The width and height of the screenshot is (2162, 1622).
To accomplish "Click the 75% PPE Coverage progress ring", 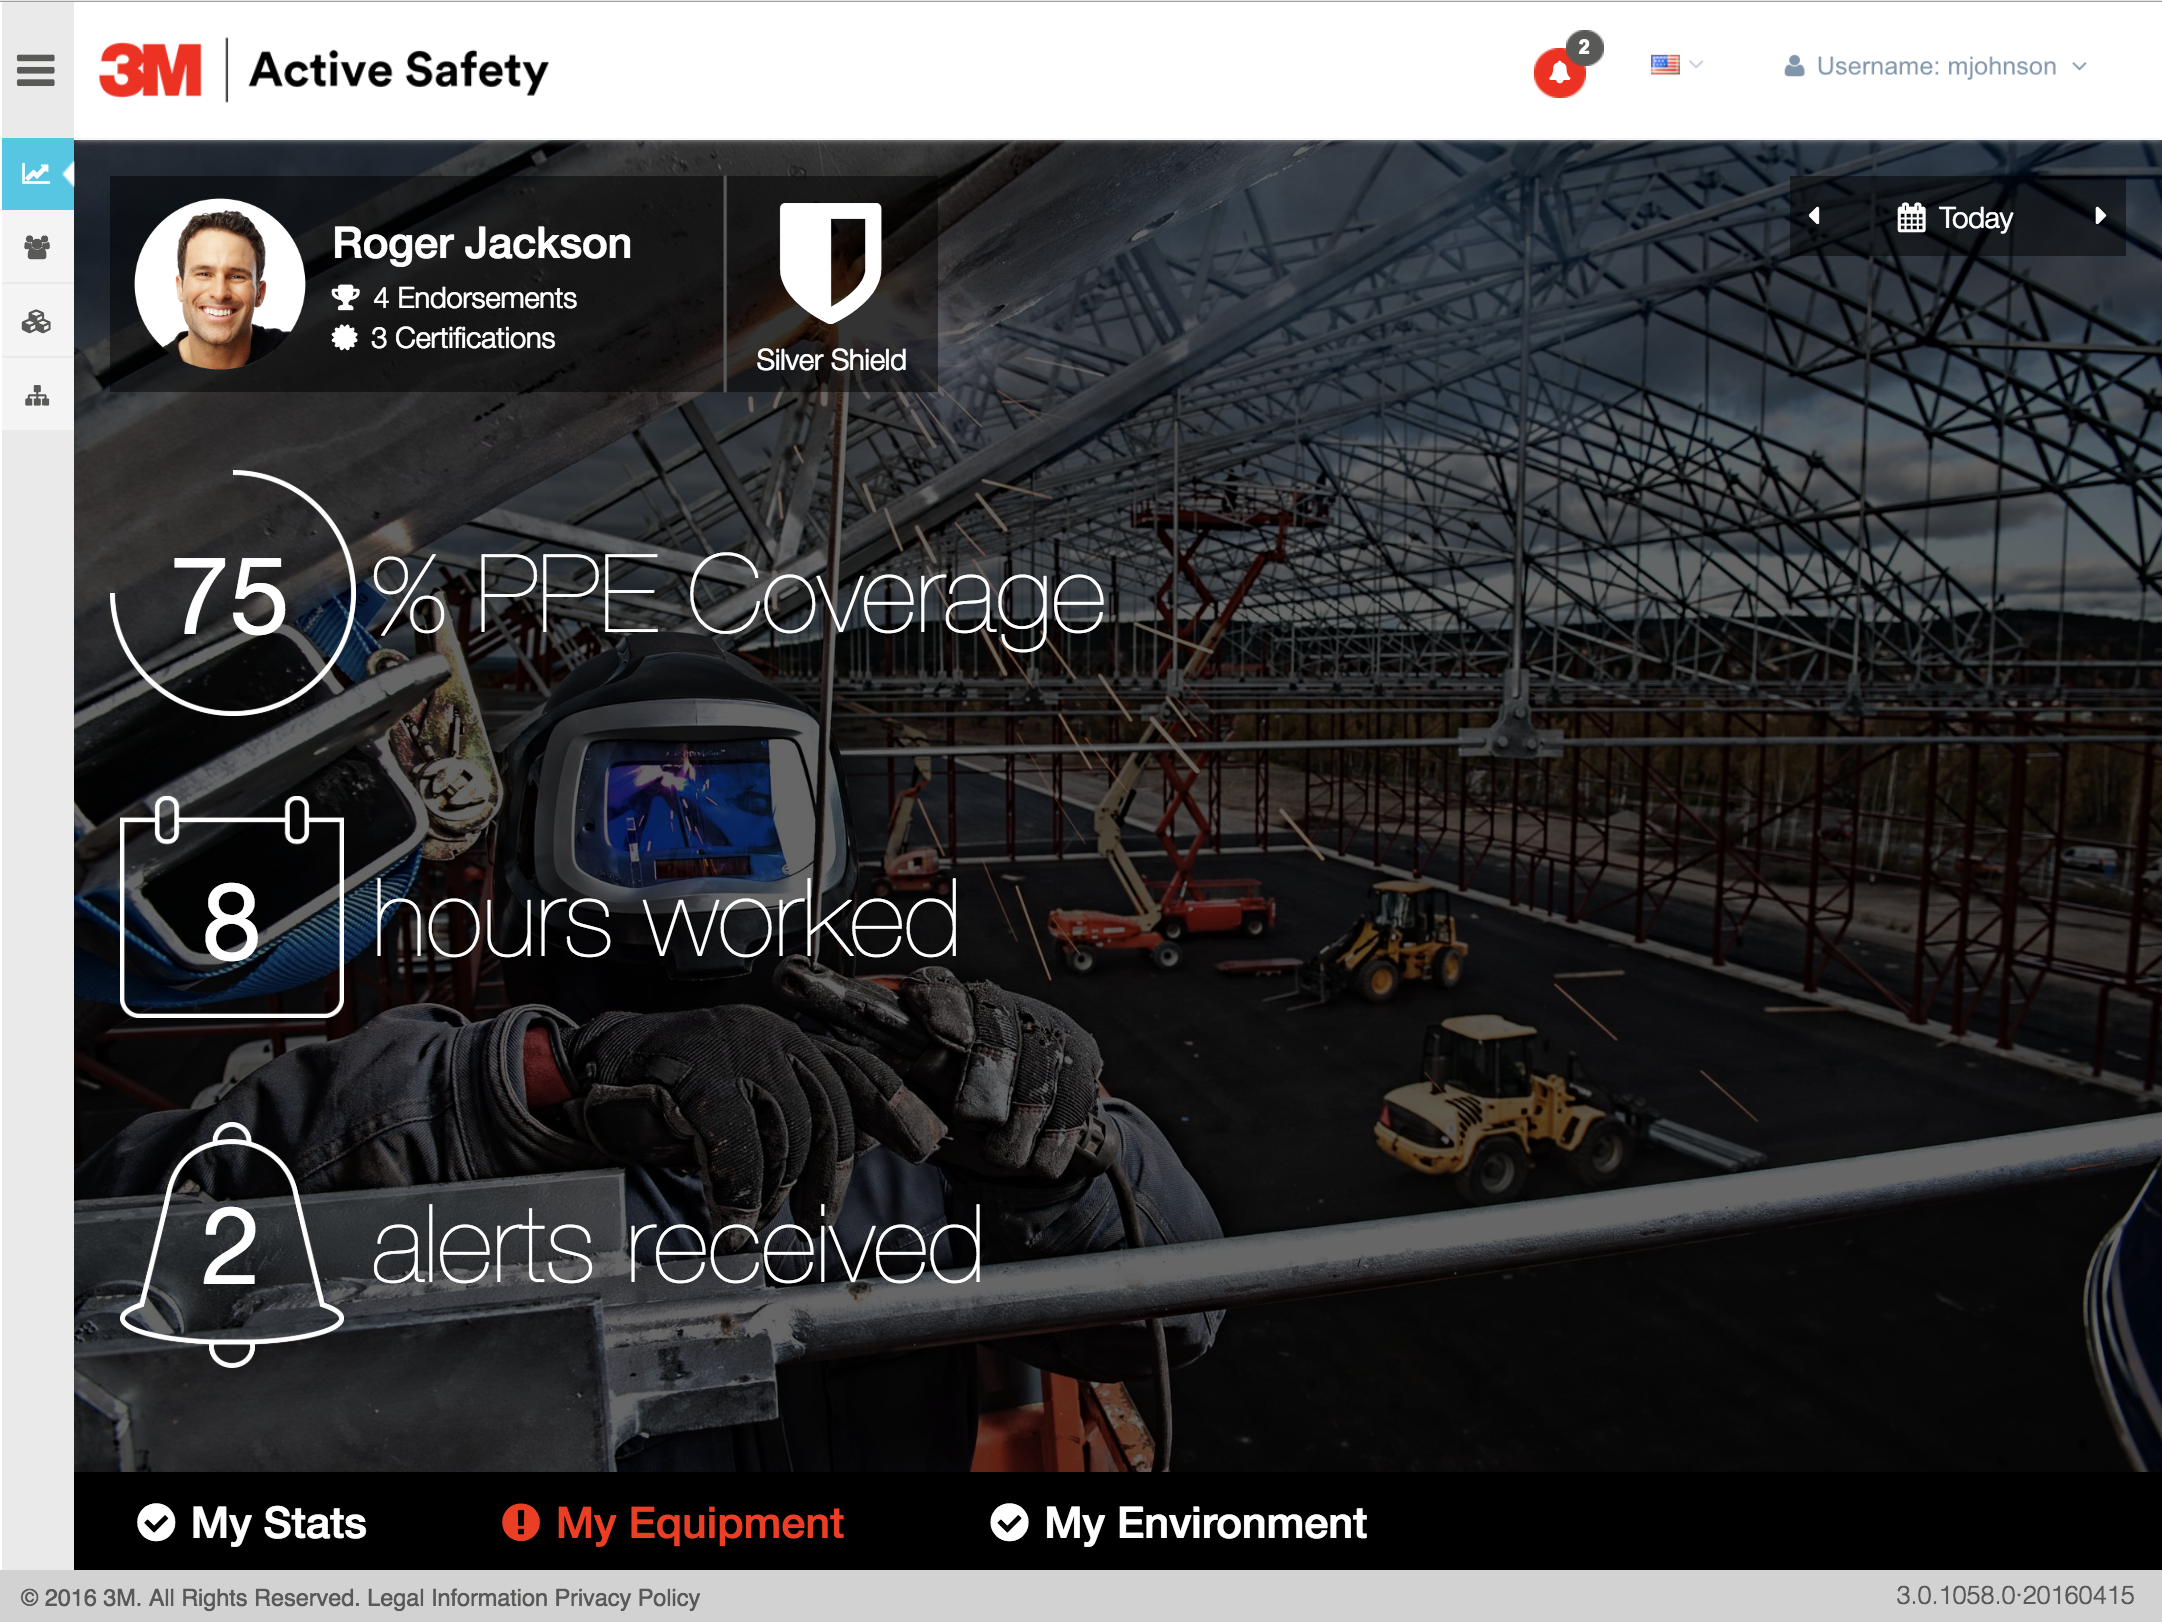I will (x=232, y=594).
